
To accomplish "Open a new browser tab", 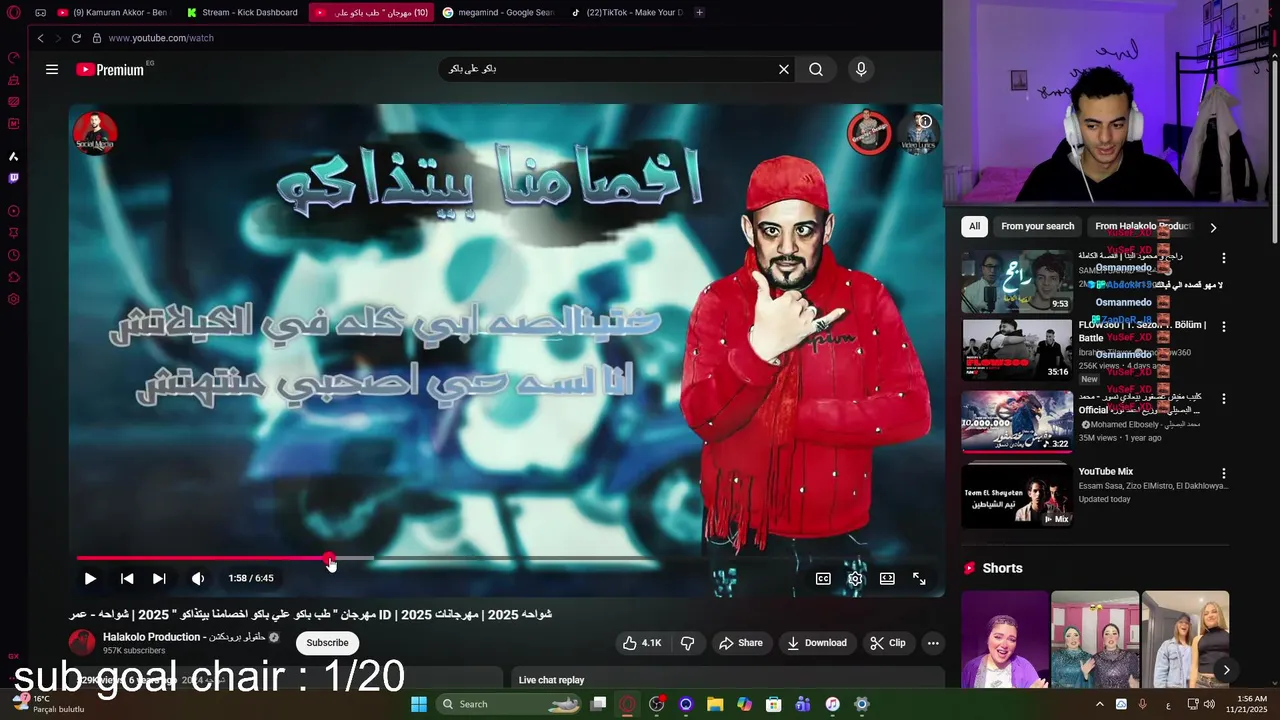I will click(x=699, y=12).
